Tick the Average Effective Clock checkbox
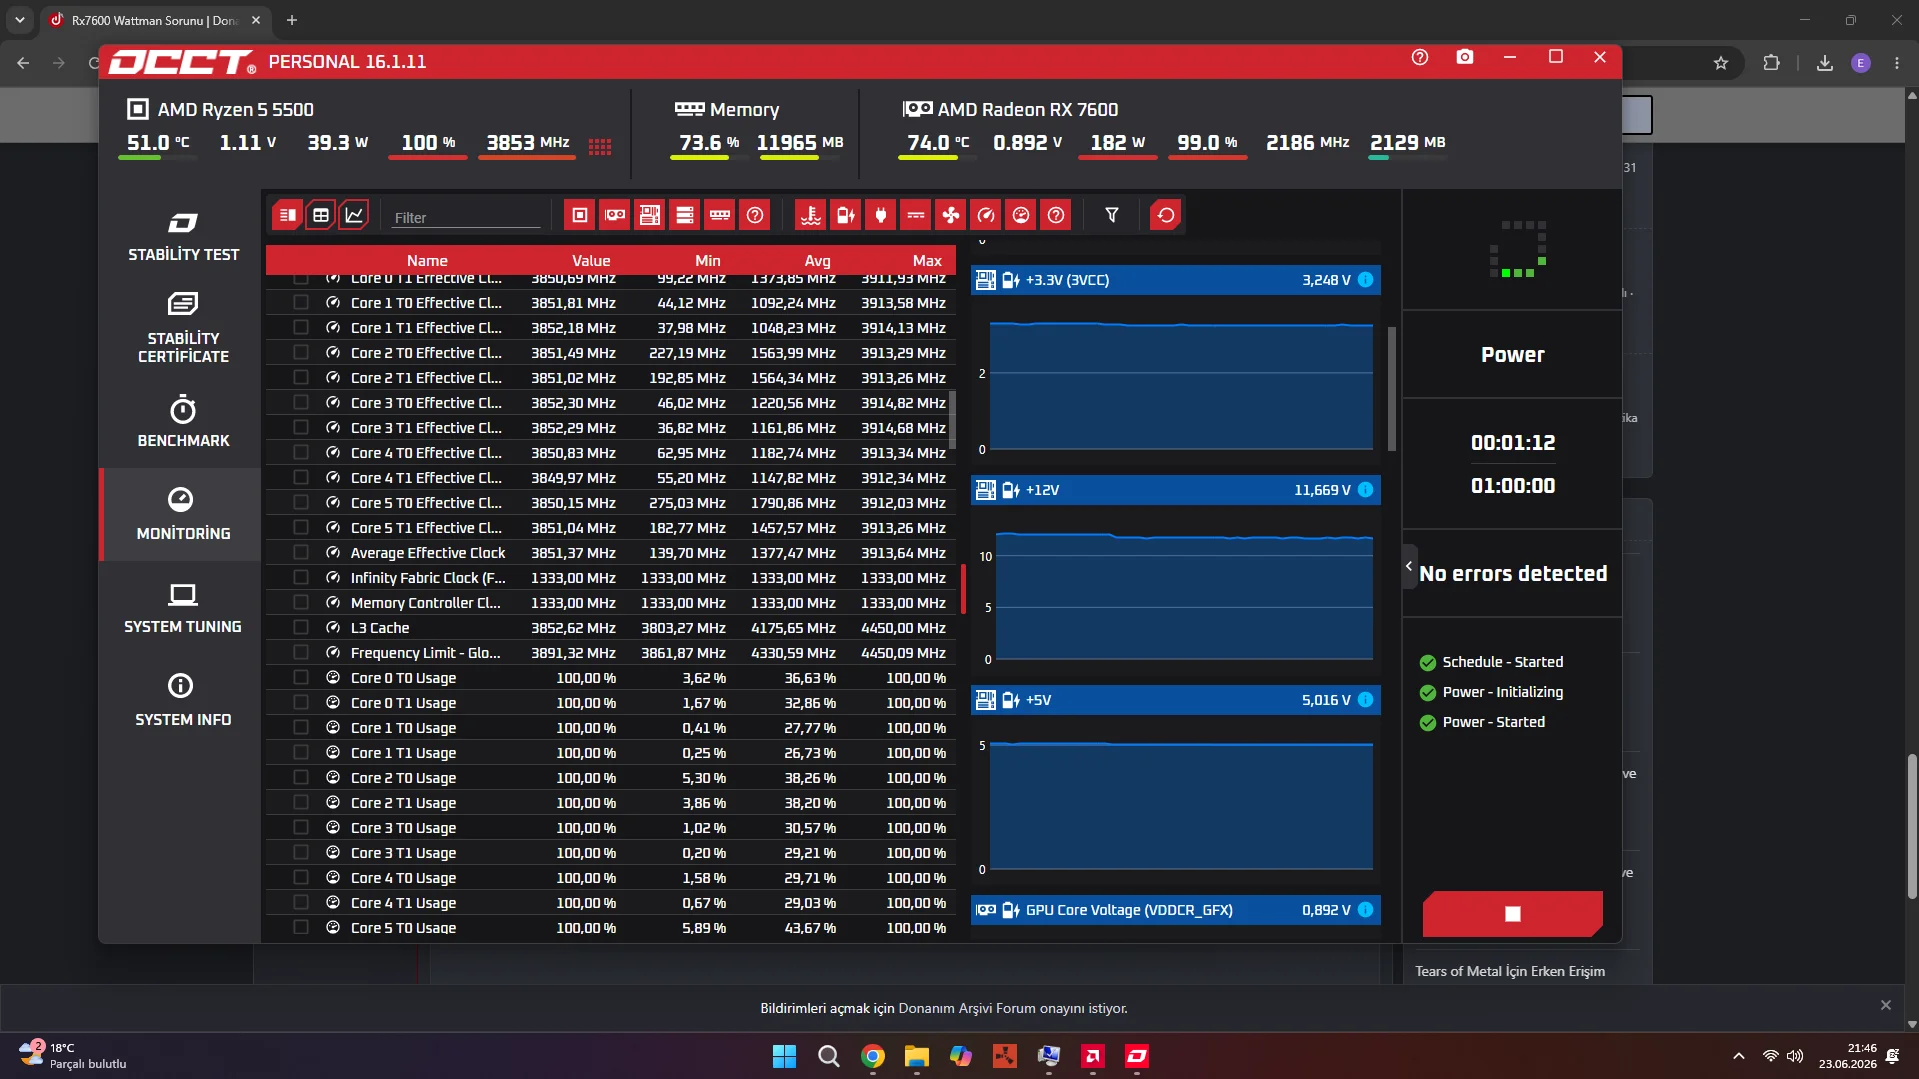The width and height of the screenshot is (1919, 1079). click(x=301, y=552)
